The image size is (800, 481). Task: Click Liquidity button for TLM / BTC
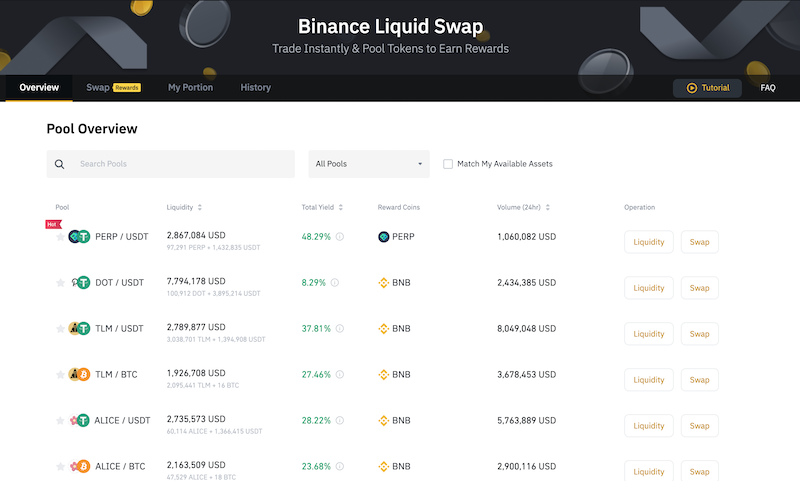[649, 379]
